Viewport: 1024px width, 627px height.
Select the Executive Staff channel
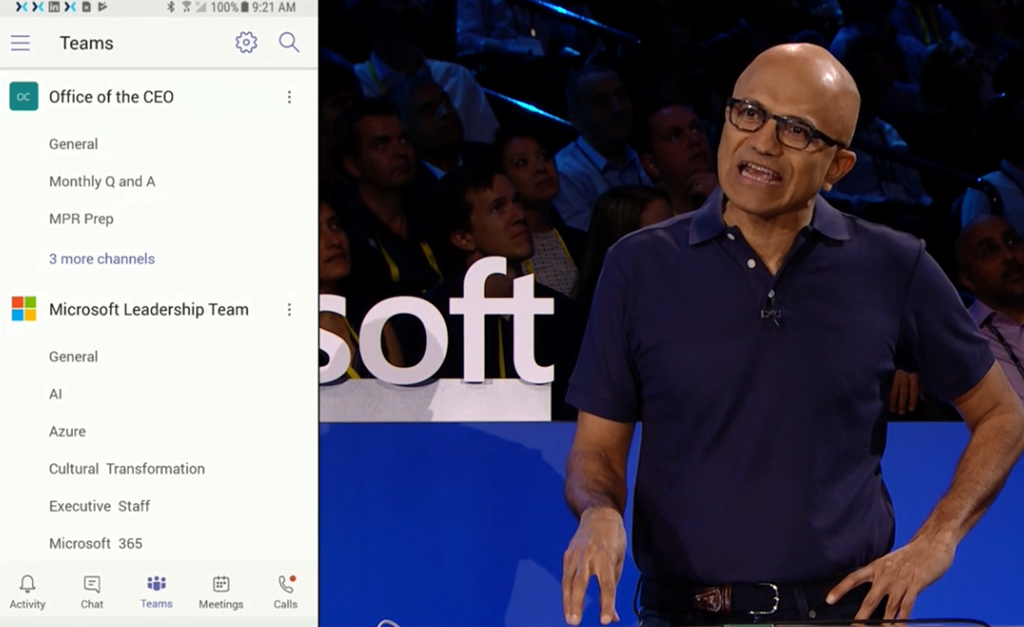[100, 506]
